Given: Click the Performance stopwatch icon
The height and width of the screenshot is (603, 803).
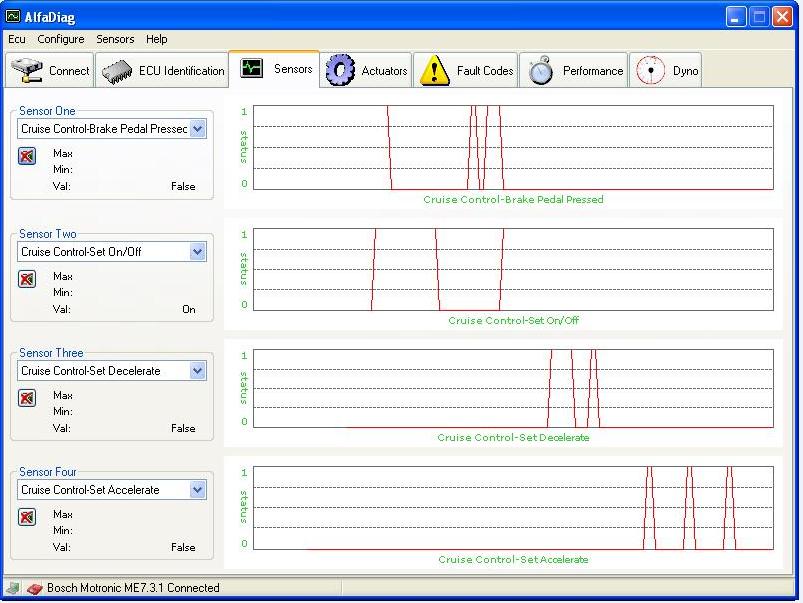Looking at the screenshot, I should pos(541,71).
